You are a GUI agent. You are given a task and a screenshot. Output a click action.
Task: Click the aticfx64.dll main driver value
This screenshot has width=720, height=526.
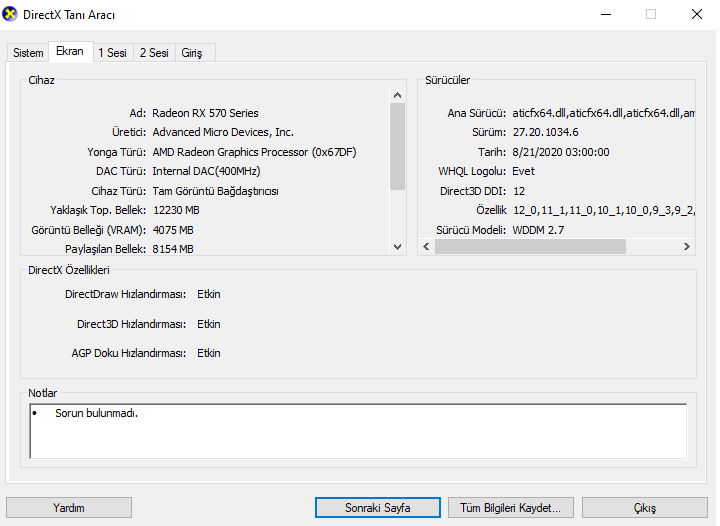tap(603, 113)
